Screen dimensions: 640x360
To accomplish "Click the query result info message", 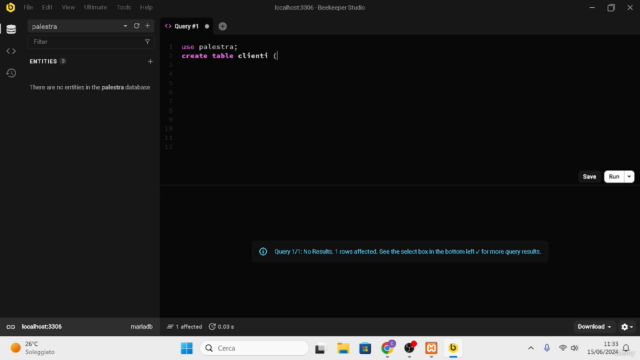I will [x=400, y=251].
